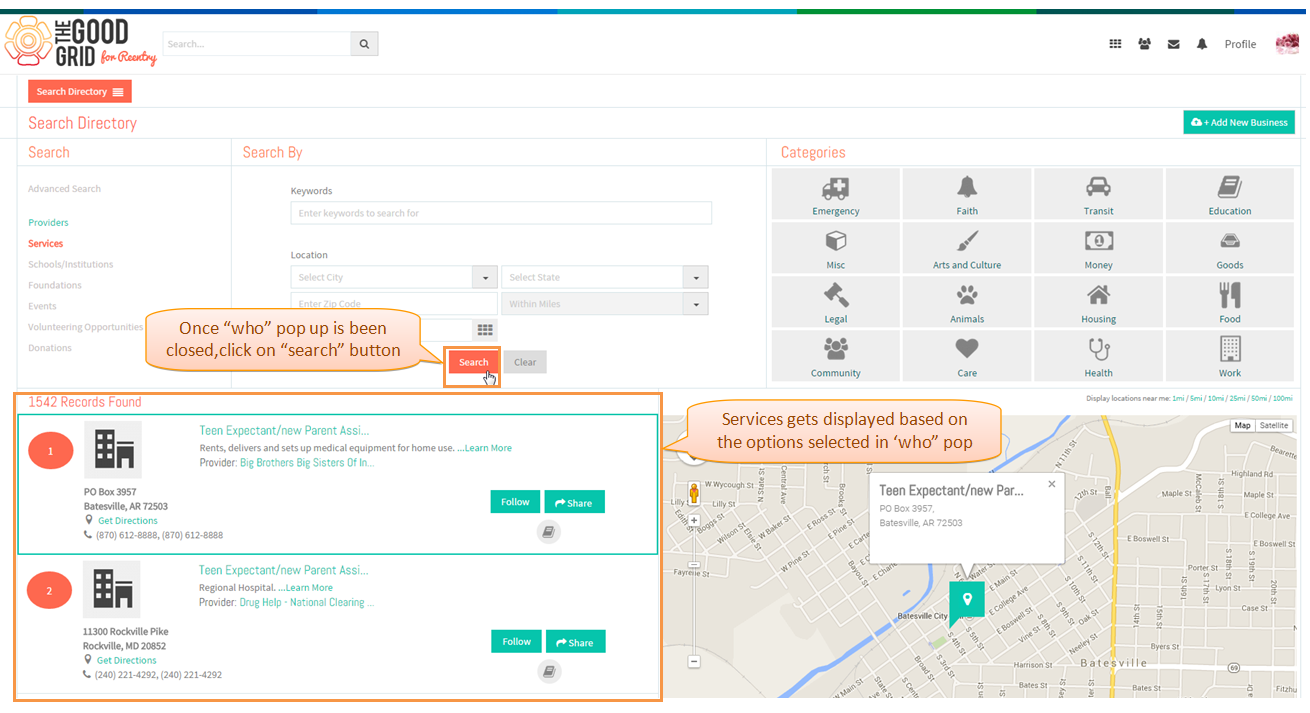Screen dimensions: 1310x713
Task: Open Get Directions for 11300 Rockville Pike
Action: pos(126,661)
